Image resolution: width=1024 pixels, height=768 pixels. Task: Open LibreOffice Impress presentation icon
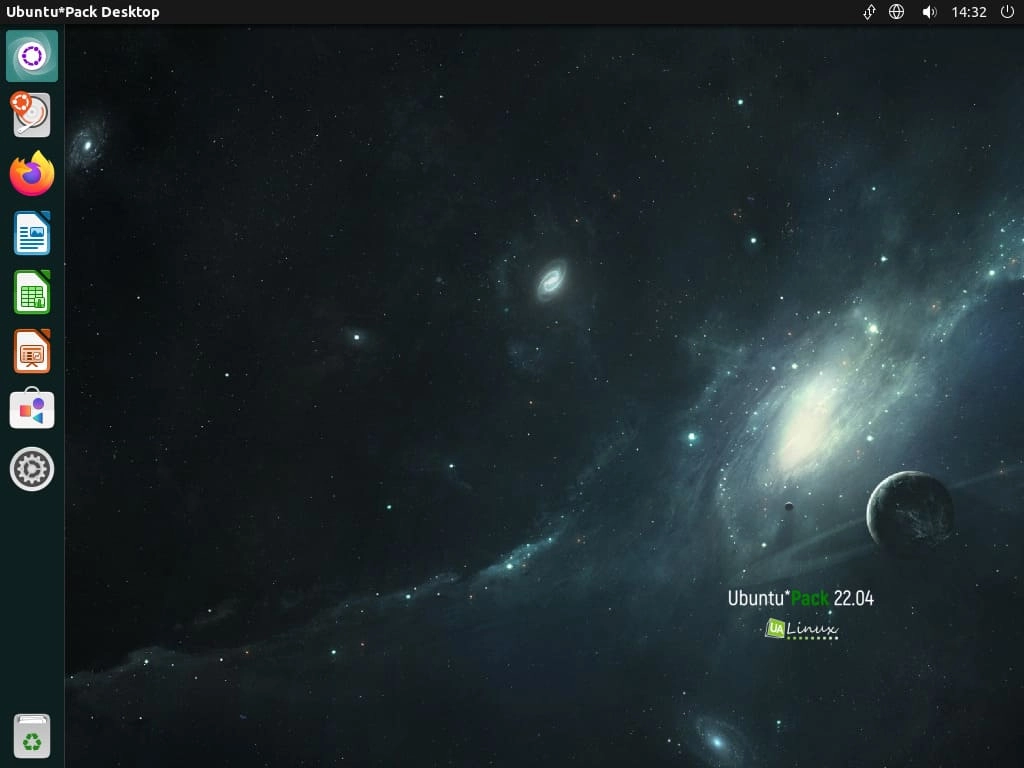tap(32, 351)
